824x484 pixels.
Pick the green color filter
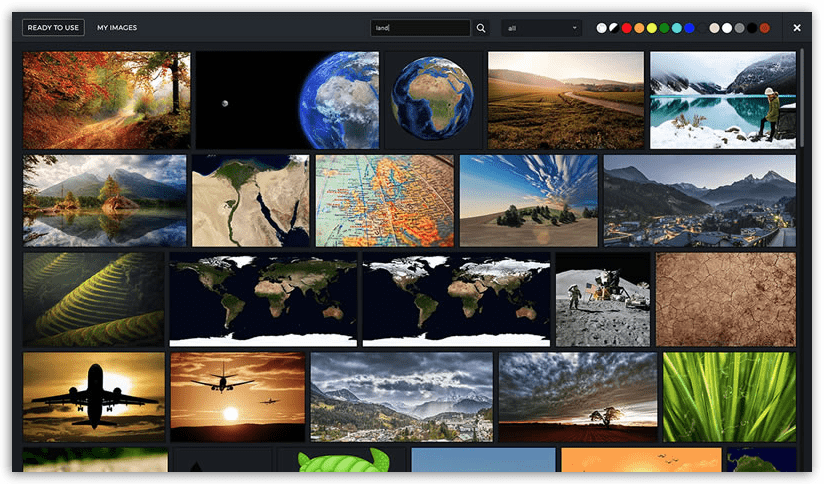[x=665, y=28]
